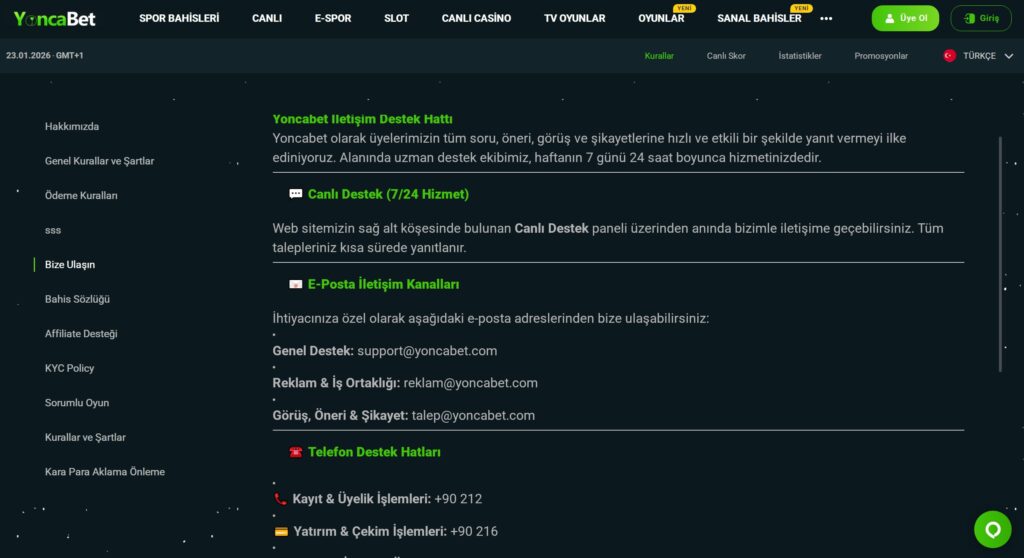This screenshot has height=558, width=1024.
Task: Click the Turkish flag icon
Action: click(x=949, y=56)
